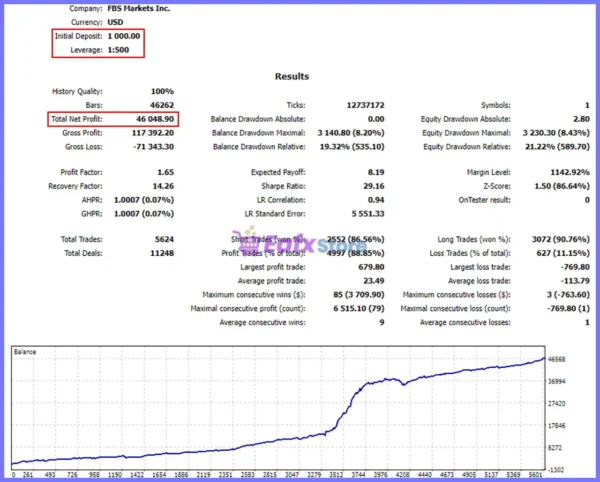Click the Largest profit trade value 679.80
This screenshot has width=600, height=482.
point(371,267)
